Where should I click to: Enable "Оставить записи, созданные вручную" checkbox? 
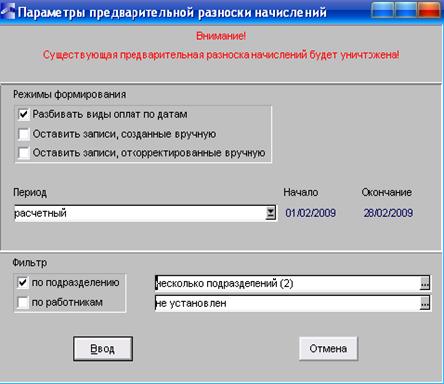pos(24,134)
